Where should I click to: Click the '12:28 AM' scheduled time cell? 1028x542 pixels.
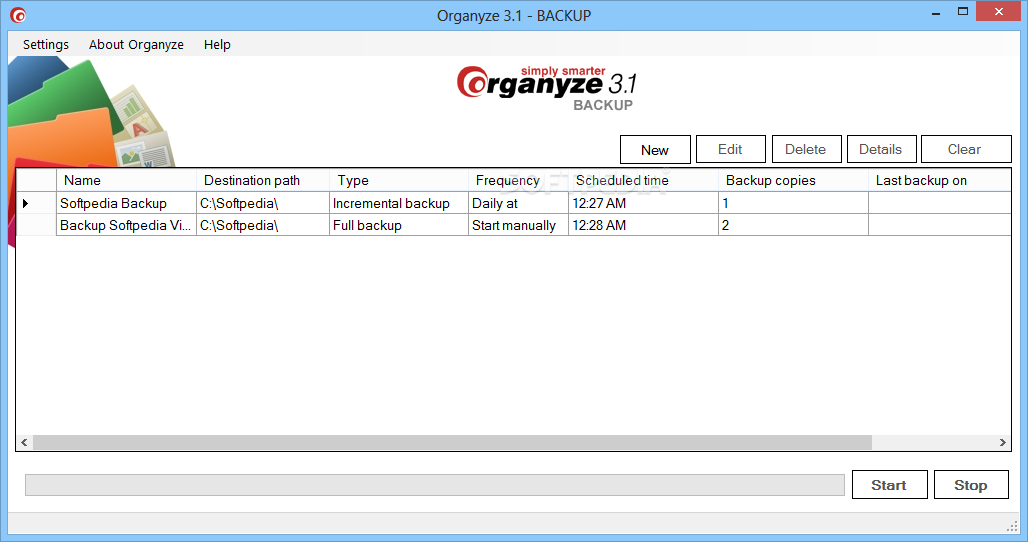tap(643, 225)
